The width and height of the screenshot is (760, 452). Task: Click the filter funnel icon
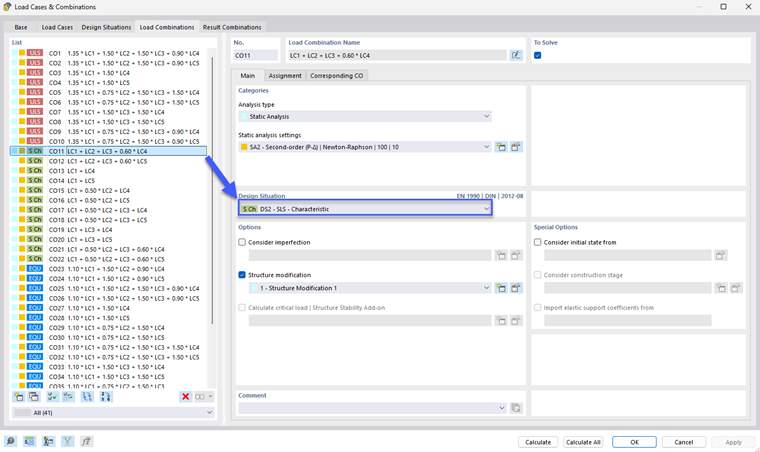67,441
